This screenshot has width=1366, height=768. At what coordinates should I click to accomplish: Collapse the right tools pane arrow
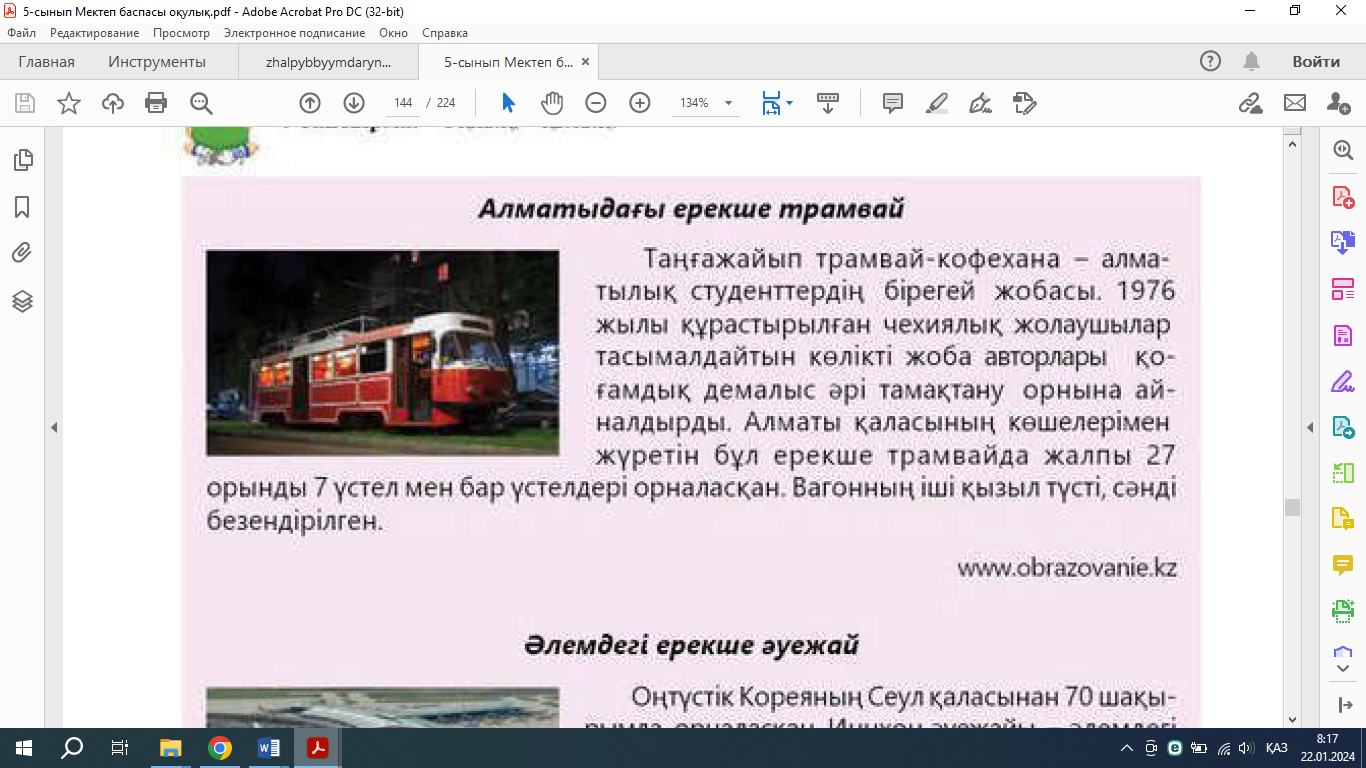click(1310, 428)
